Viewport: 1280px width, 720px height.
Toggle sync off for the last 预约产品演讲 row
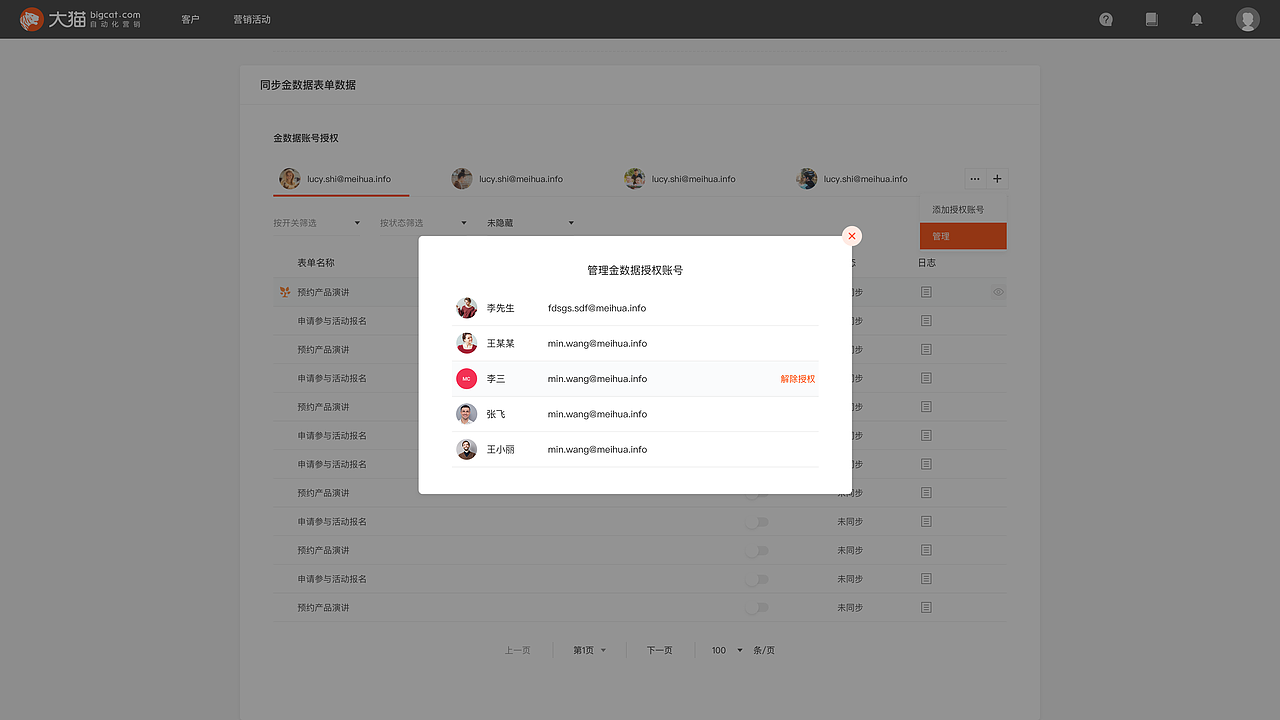[x=757, y=607]
